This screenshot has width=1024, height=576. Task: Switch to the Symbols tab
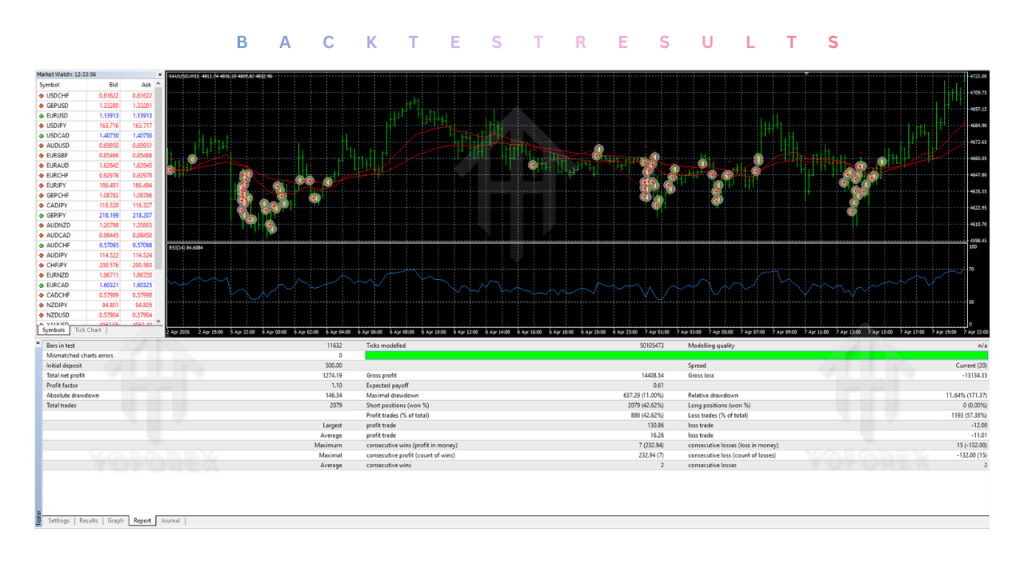(x=54, y=330)
